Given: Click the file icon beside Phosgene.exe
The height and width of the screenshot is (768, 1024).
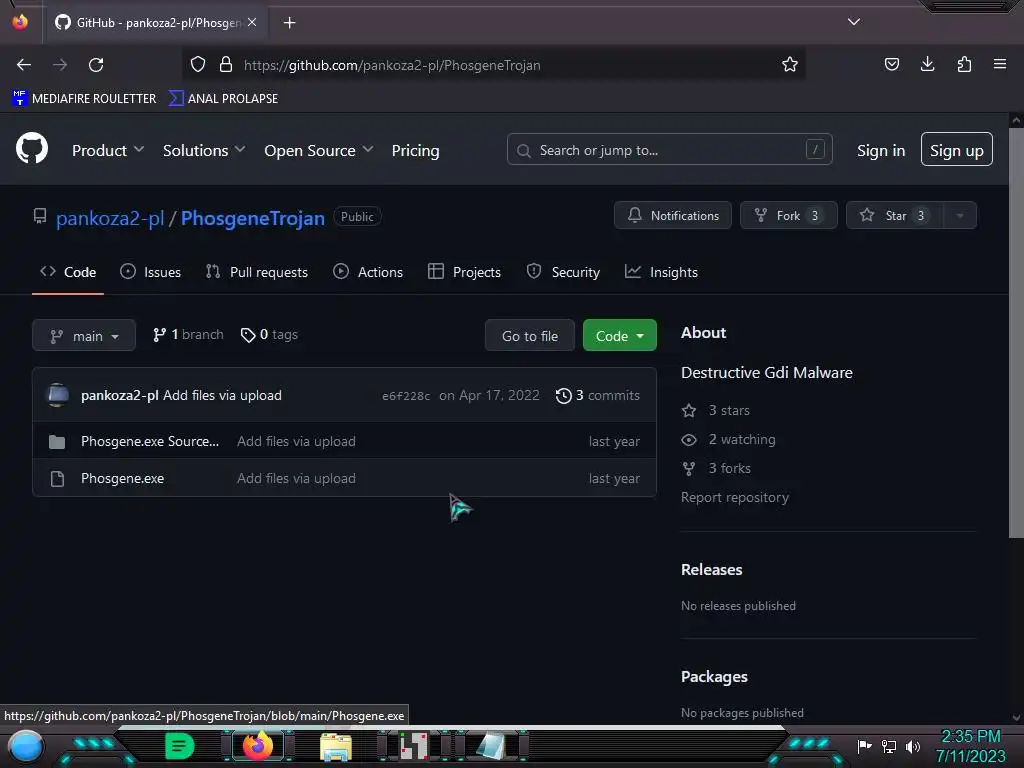Looking at the screenshot, I should pyautogui.click(x=57, y=479).
